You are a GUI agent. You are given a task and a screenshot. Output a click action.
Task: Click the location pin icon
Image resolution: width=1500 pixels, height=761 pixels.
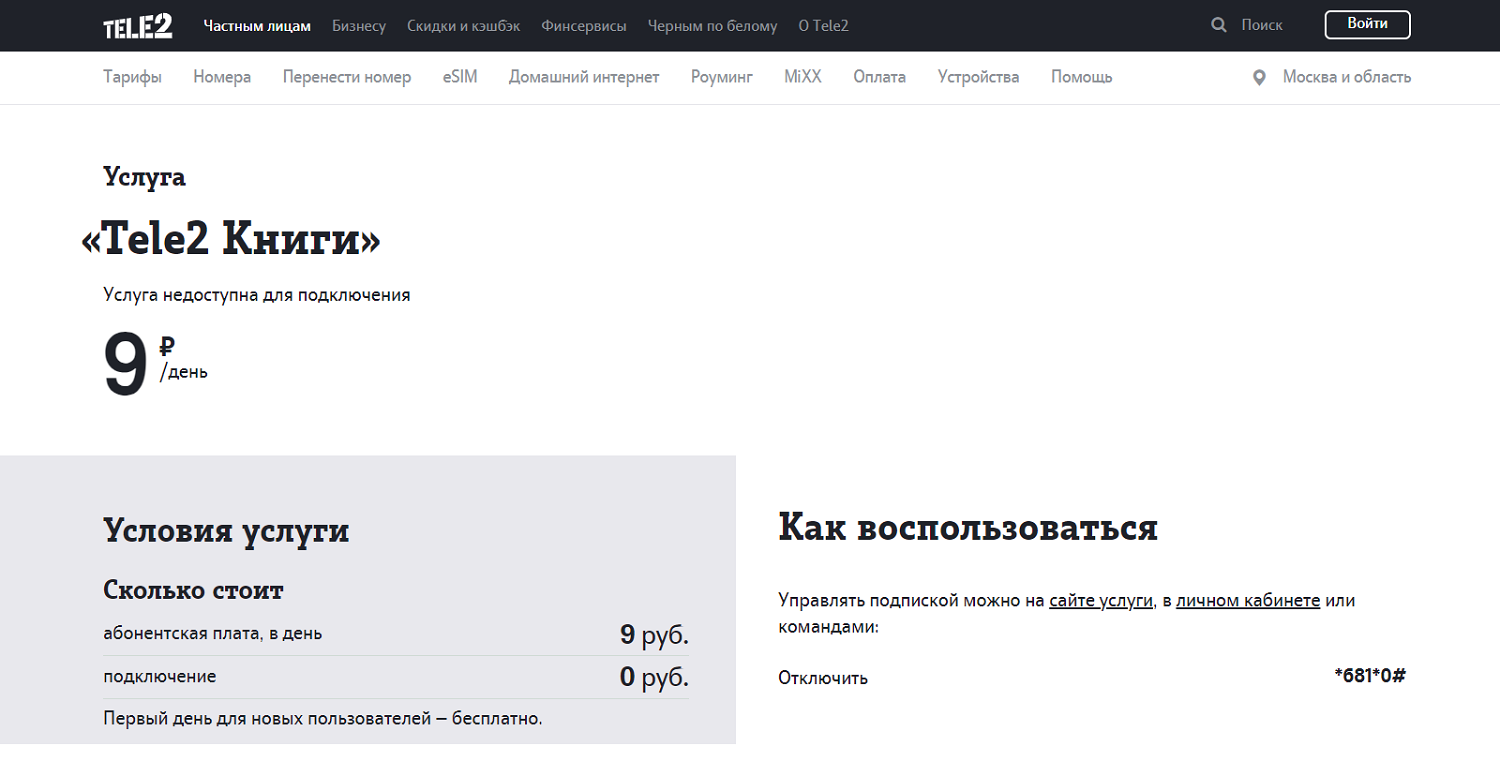pyautogui.click(x=1259, y=77)
